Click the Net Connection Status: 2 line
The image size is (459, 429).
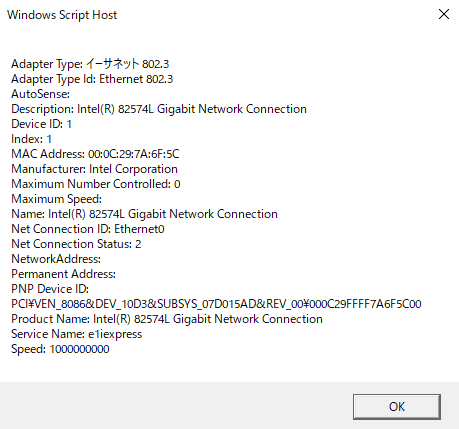[x=76, y=244]
